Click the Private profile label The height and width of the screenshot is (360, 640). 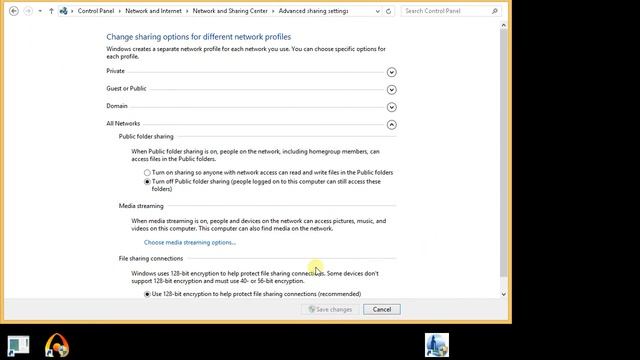click(116, 71)
